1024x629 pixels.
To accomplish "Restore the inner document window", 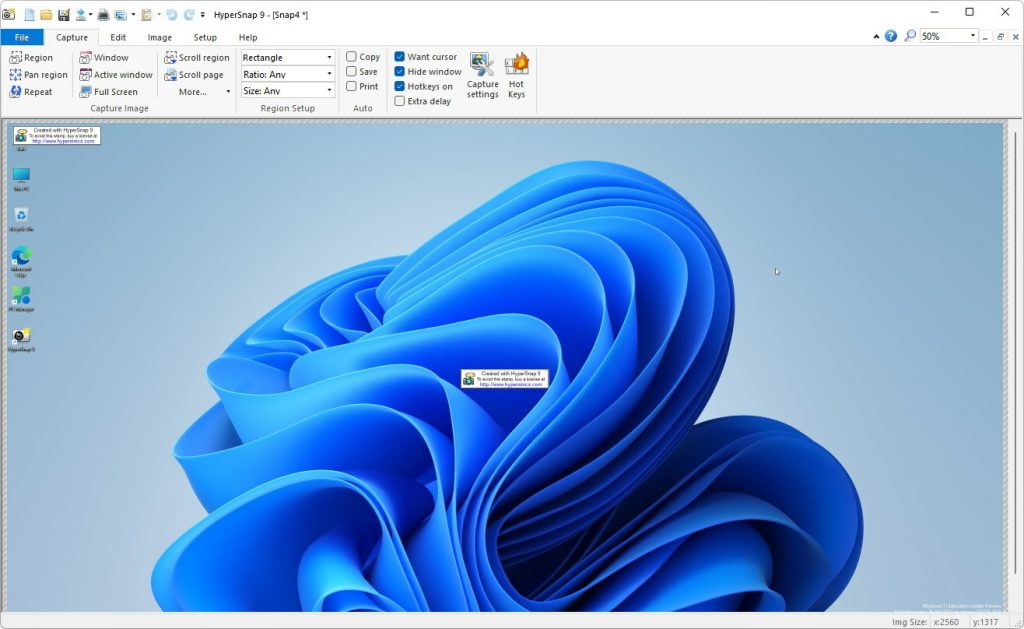I will pos(1000,37).
